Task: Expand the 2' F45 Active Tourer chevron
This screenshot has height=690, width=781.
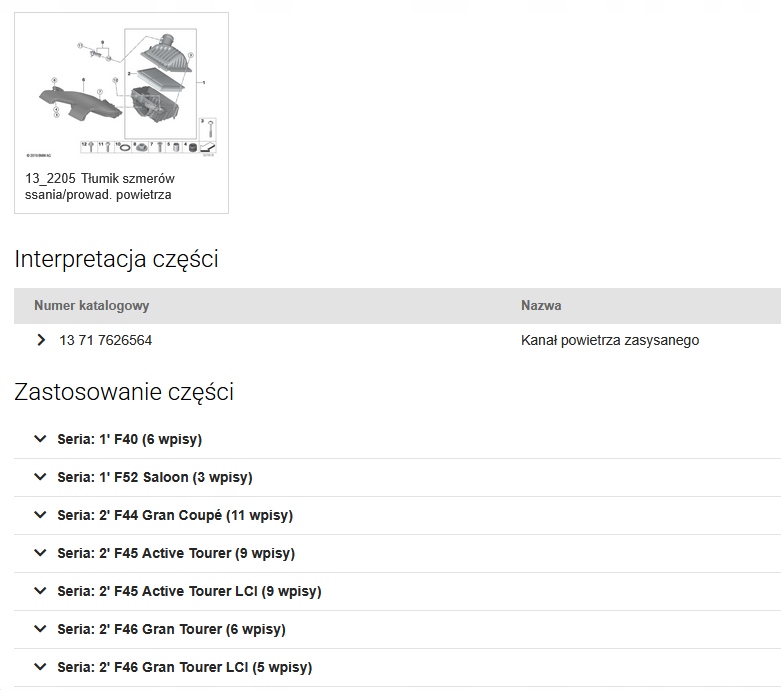Action: [40, 553]
